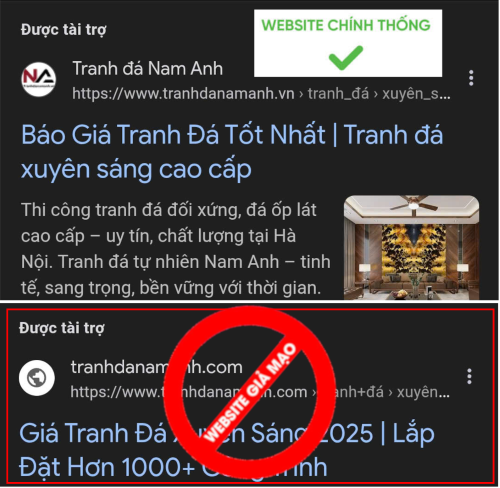This screenshot has height=488, width=500.
Task: Click the 'WEBSITE CHÍNH THỐNG' label
Action: point(346,25)
